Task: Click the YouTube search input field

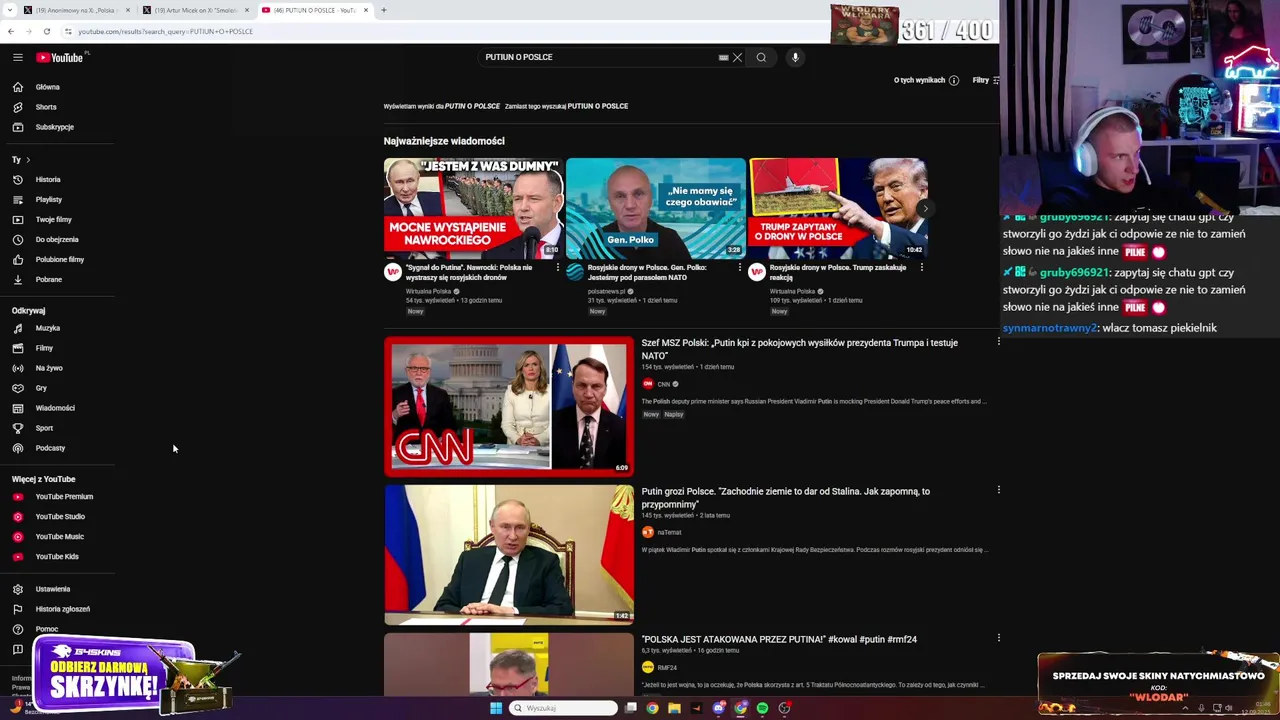Action: tap(600, 57)
